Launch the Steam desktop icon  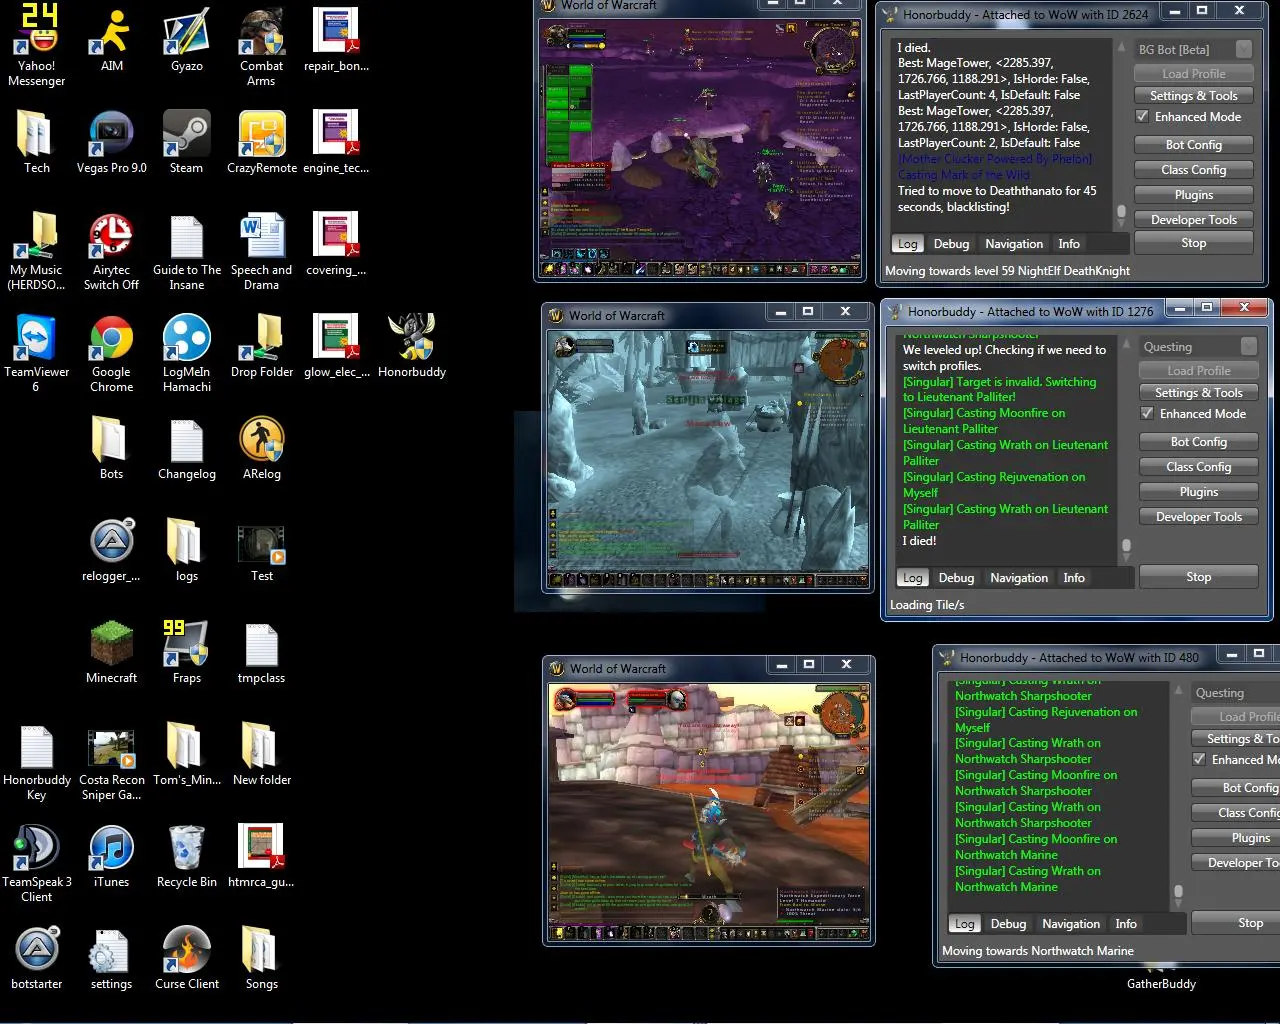(x=186, y=135)
